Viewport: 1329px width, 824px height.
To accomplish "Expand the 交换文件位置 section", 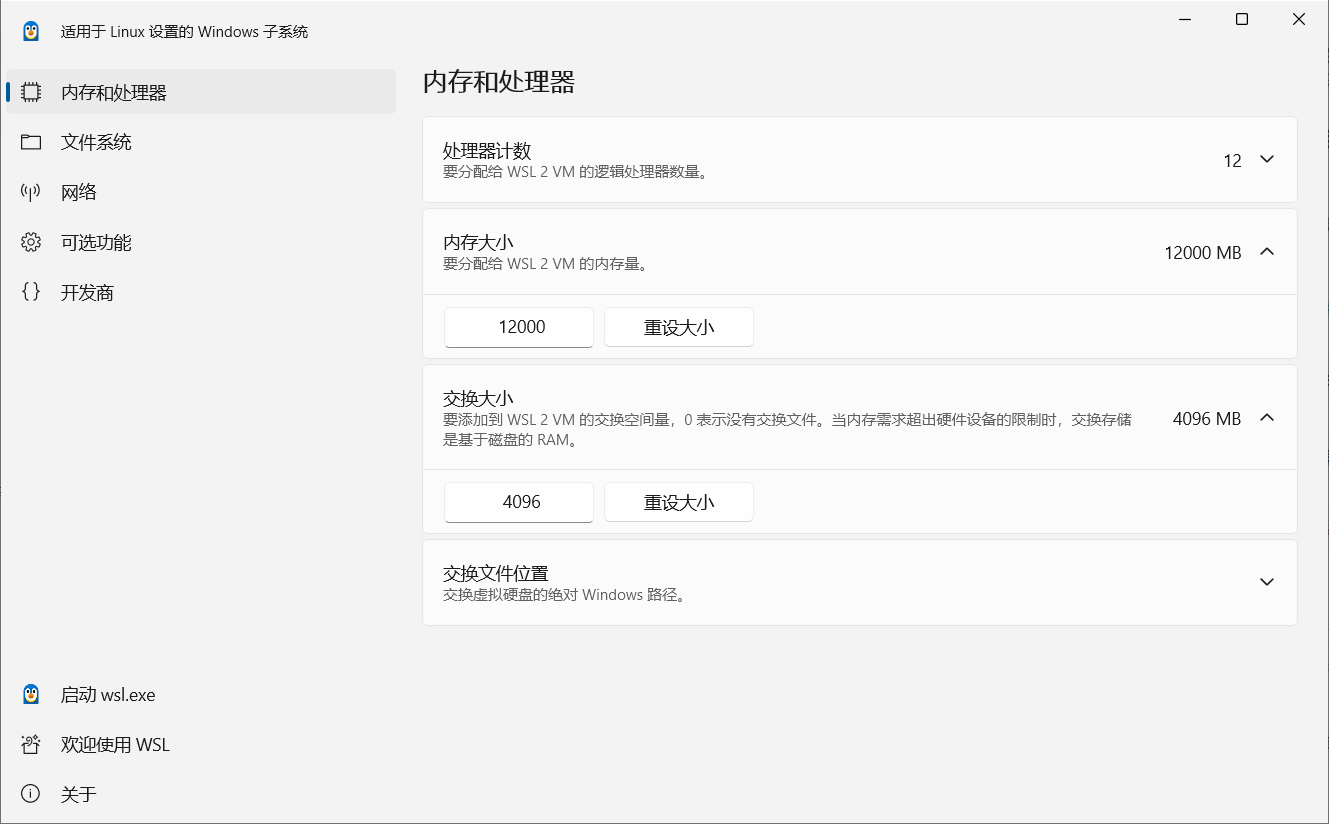I will pyautogui.click(x=1267, y=582).
